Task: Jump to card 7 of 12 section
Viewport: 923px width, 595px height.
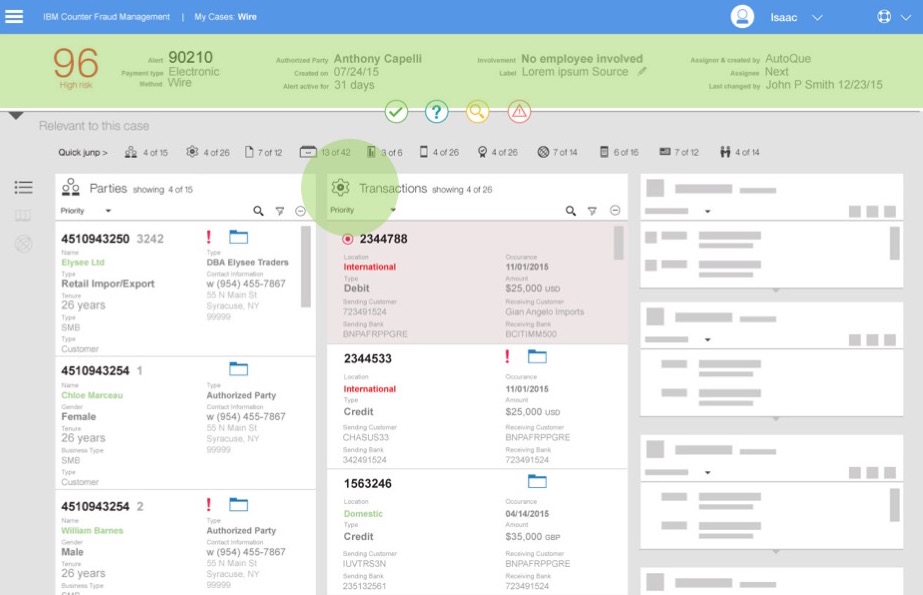Action: click(x=679, y=152)
